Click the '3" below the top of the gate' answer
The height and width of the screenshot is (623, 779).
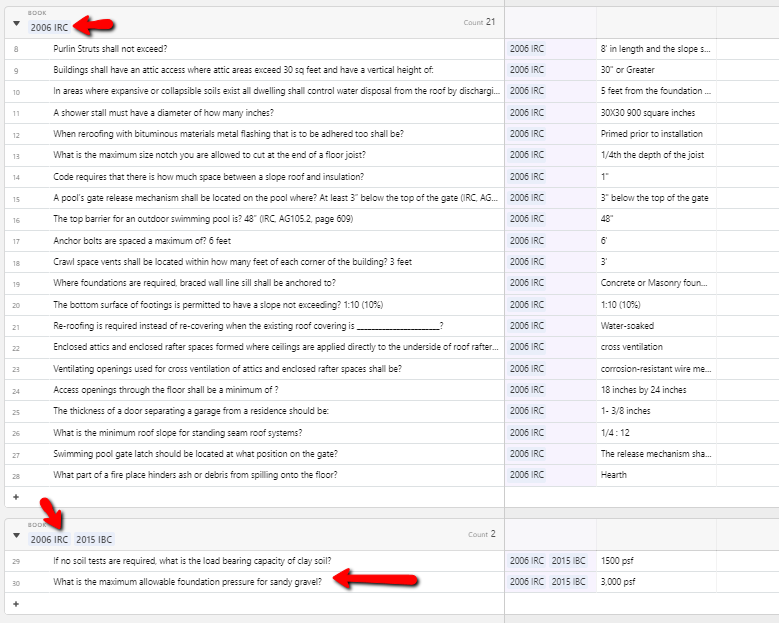(654, 198)
